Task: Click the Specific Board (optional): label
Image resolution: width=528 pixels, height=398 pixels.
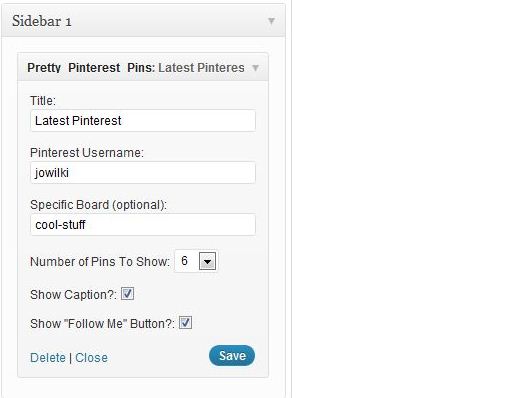Action: 98,205
